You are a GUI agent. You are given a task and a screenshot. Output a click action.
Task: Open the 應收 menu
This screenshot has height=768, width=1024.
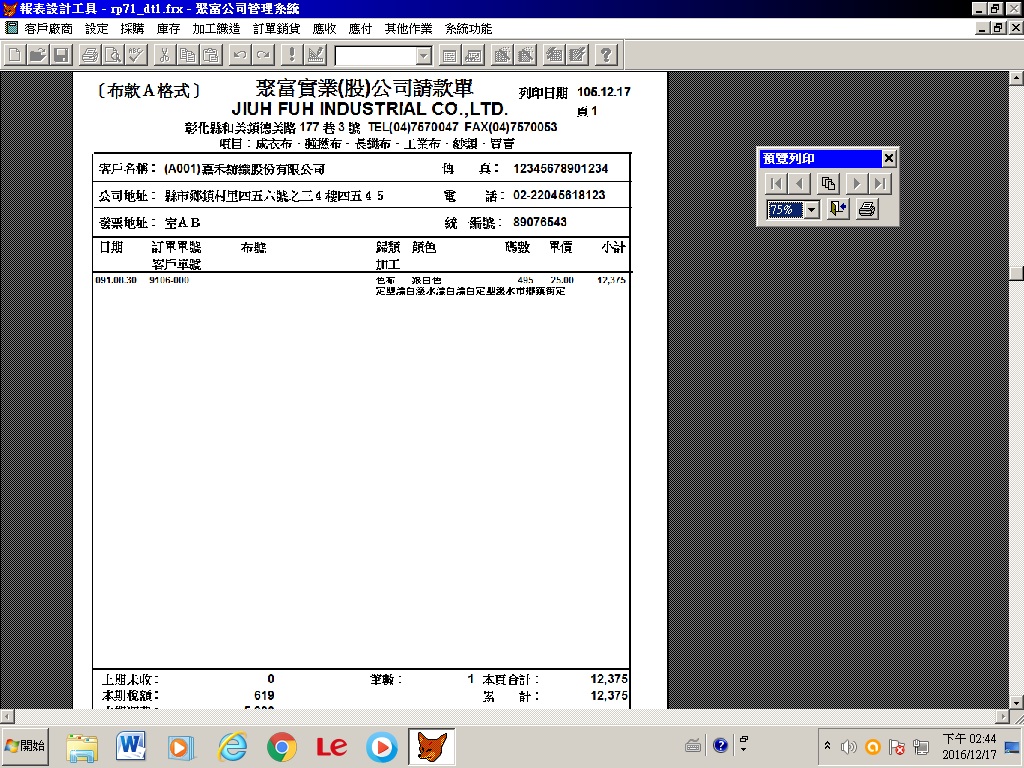(324, 29)
